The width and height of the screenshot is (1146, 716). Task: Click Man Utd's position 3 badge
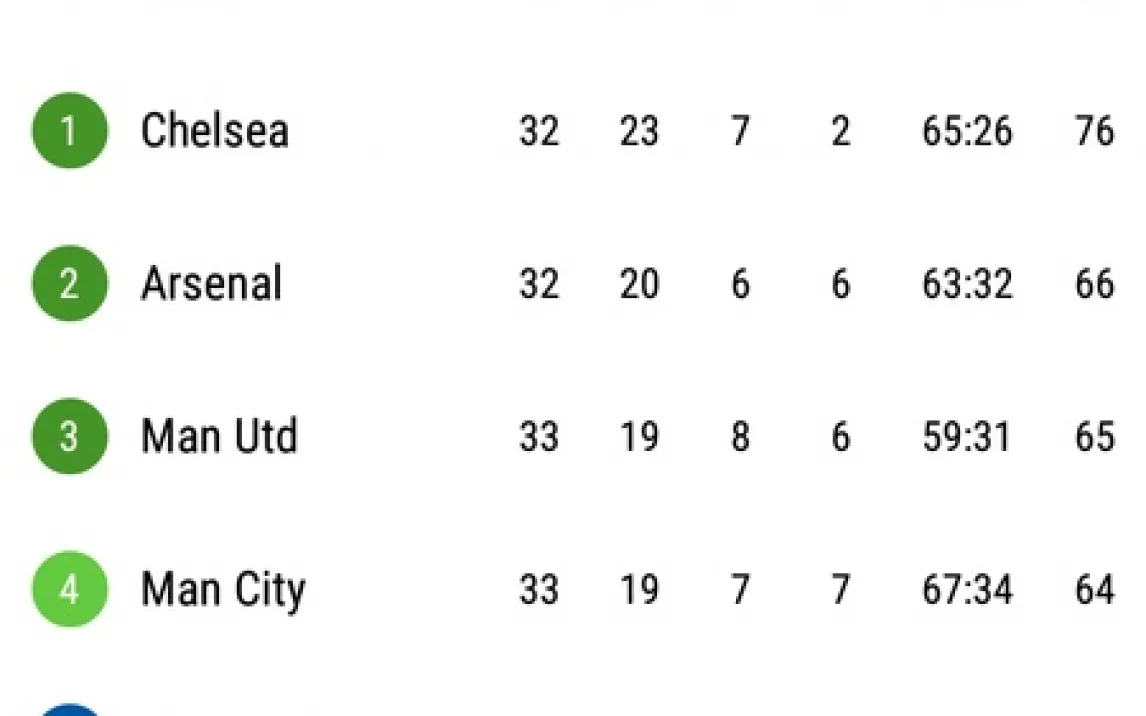click(69, 437)
